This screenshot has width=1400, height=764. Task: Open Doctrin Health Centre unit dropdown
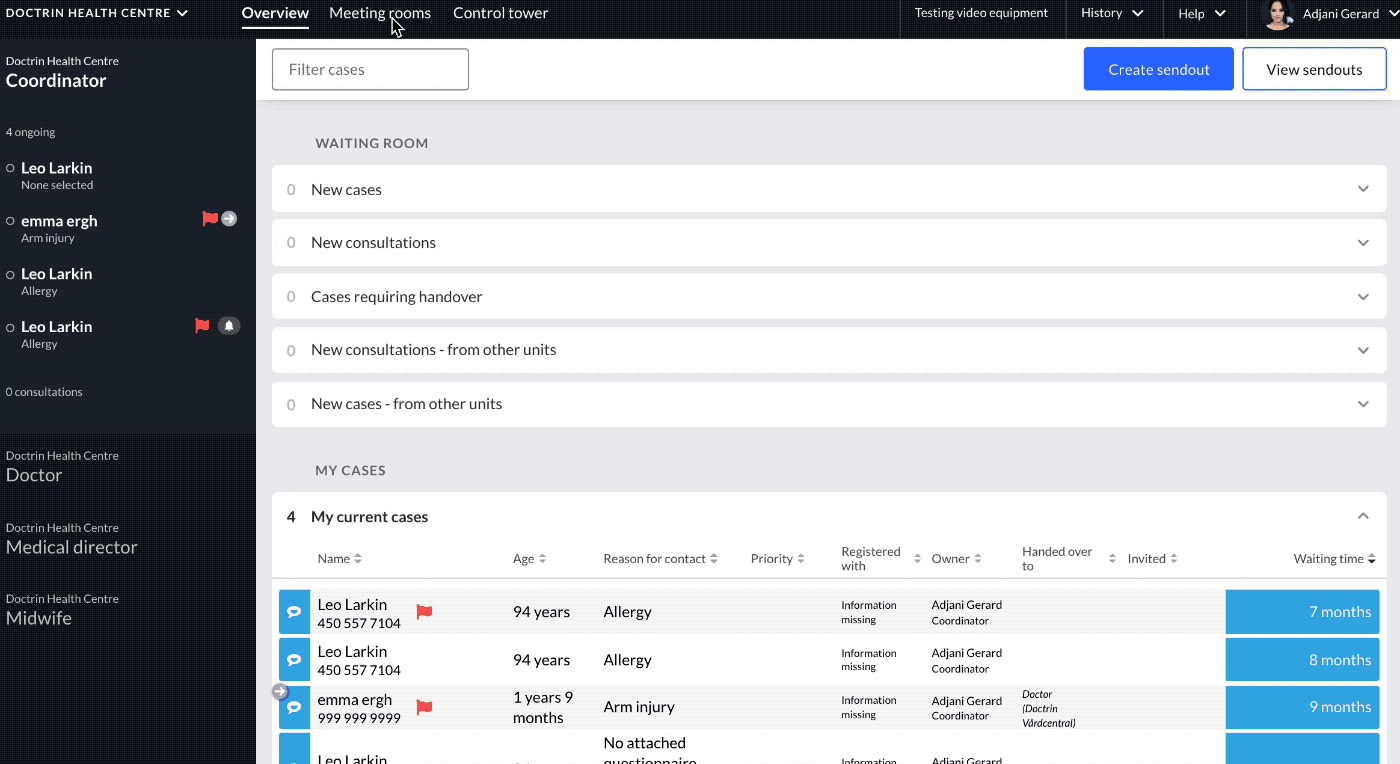97,13
